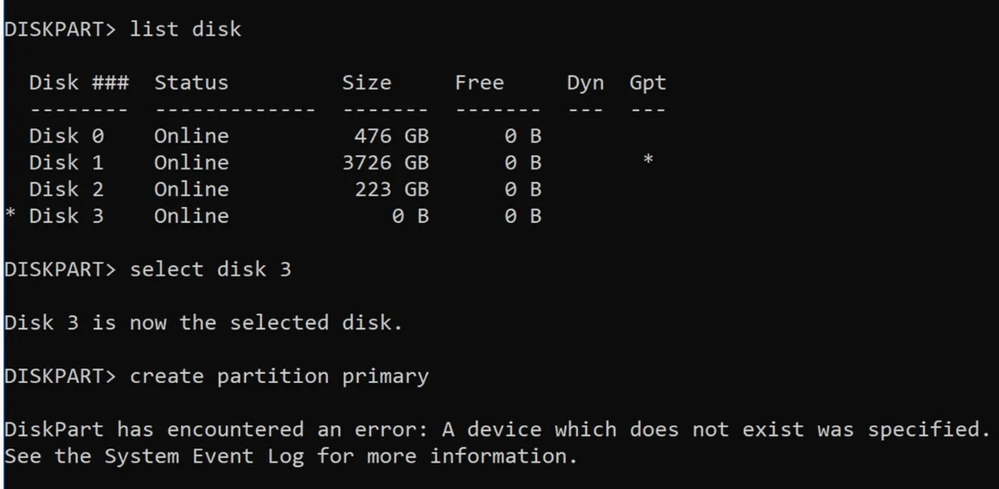Click the "Disk 1" row label
This screenshot has width=999, height=489.
66,162
